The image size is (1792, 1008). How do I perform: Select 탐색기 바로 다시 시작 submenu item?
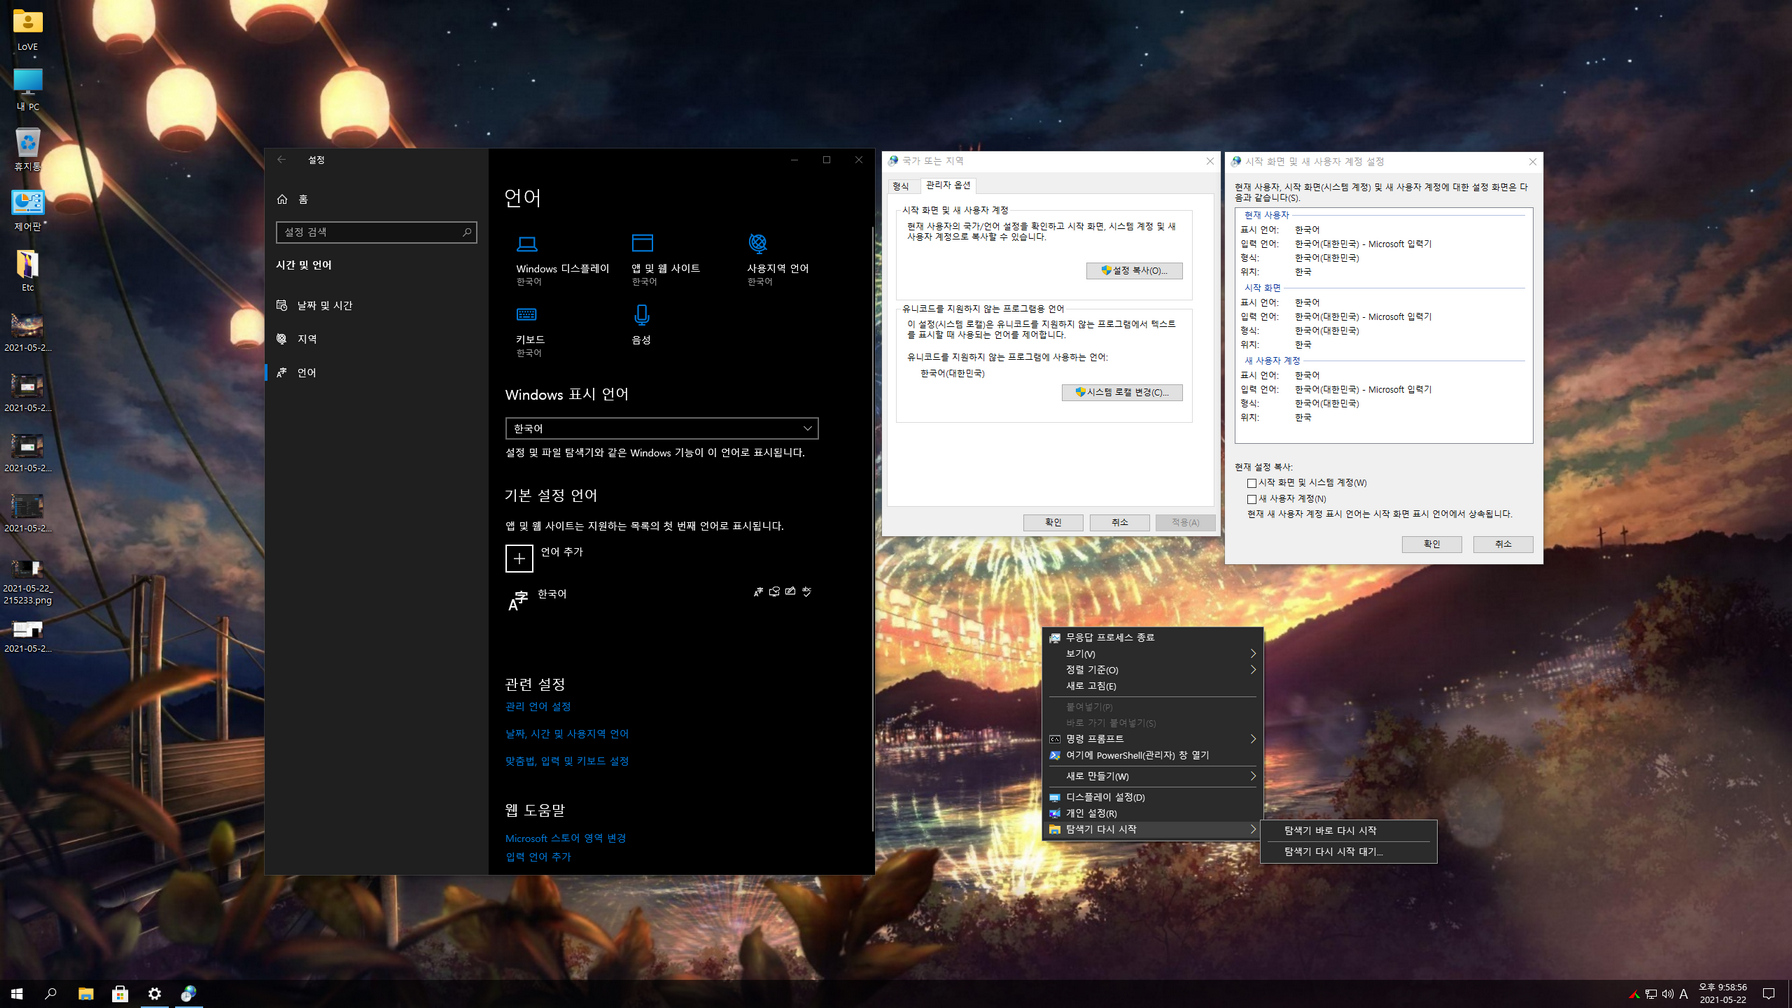tap(1348, 830)
